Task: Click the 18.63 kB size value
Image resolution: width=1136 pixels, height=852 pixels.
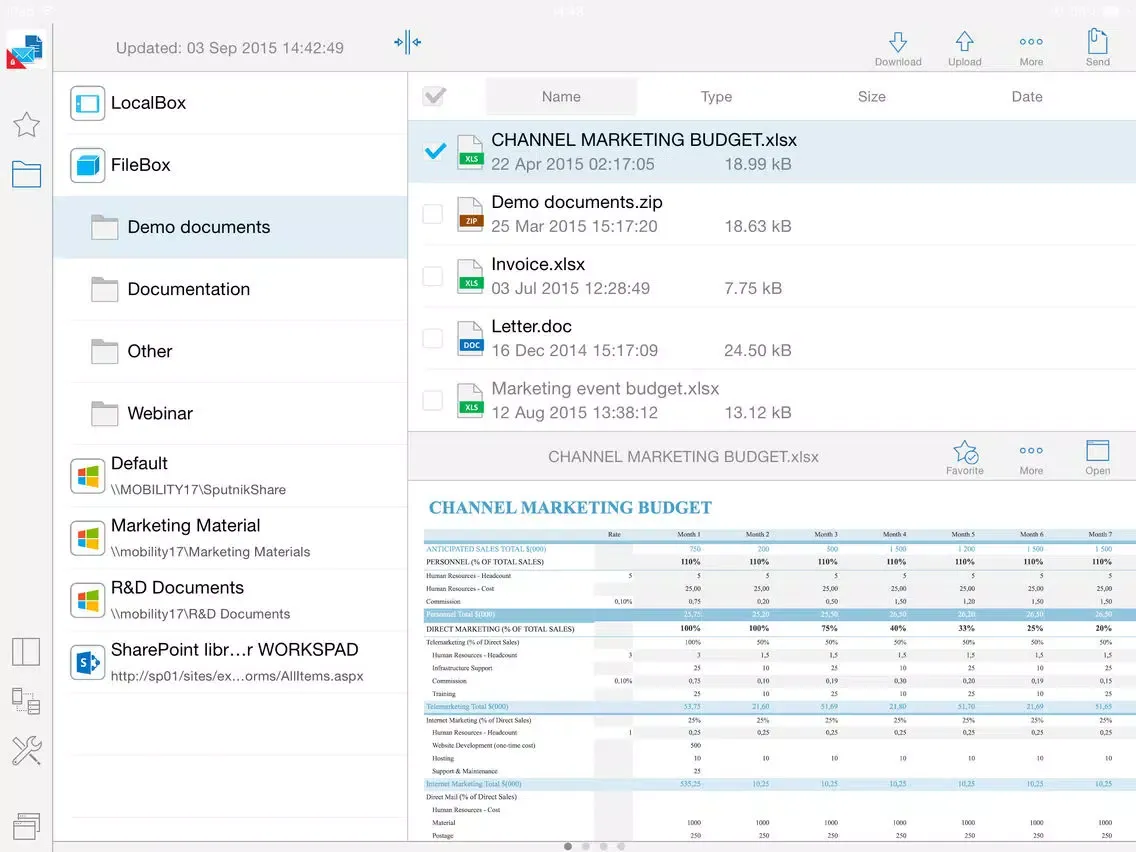Action: (x=758, y=226)
